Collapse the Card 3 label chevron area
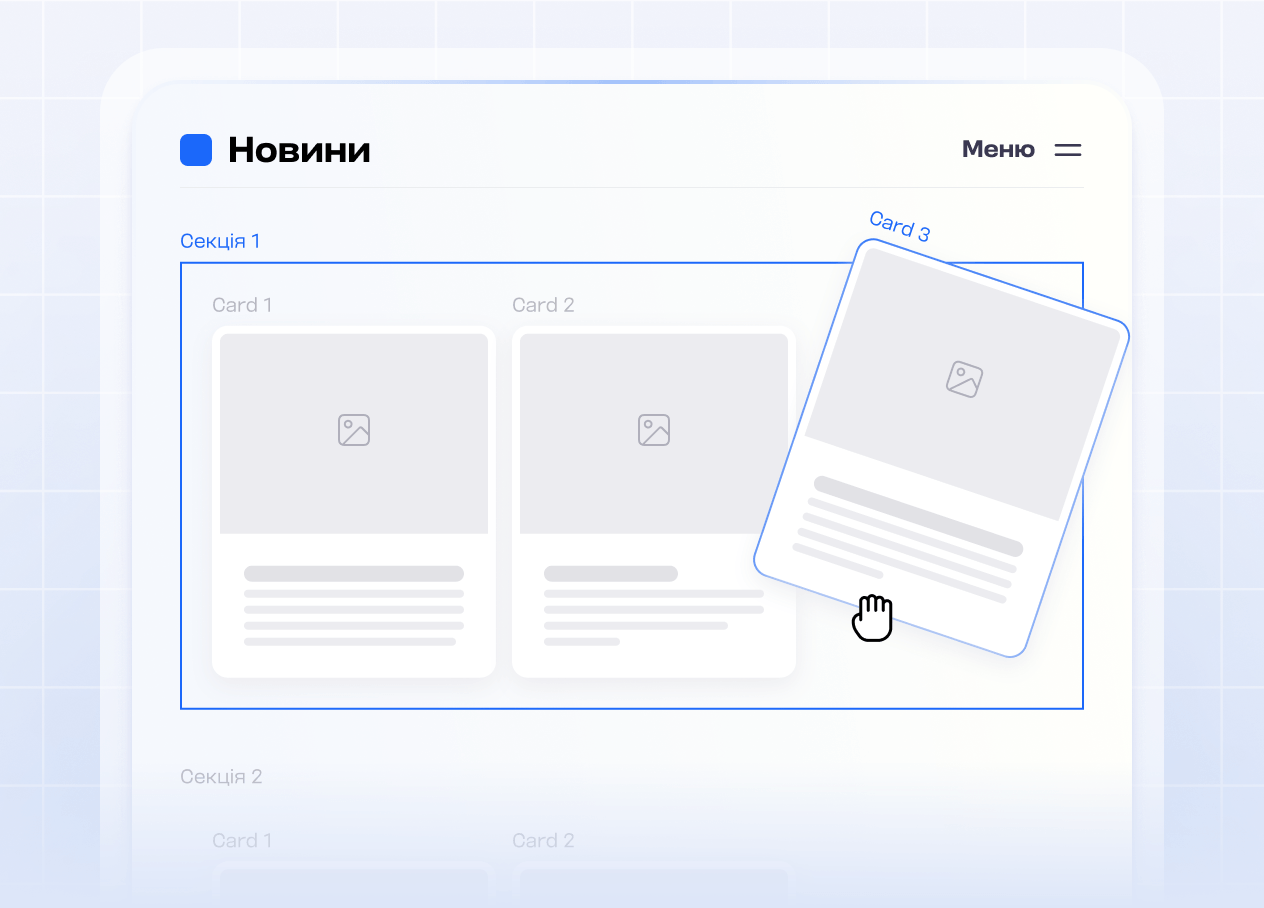 tap(898, 229)
